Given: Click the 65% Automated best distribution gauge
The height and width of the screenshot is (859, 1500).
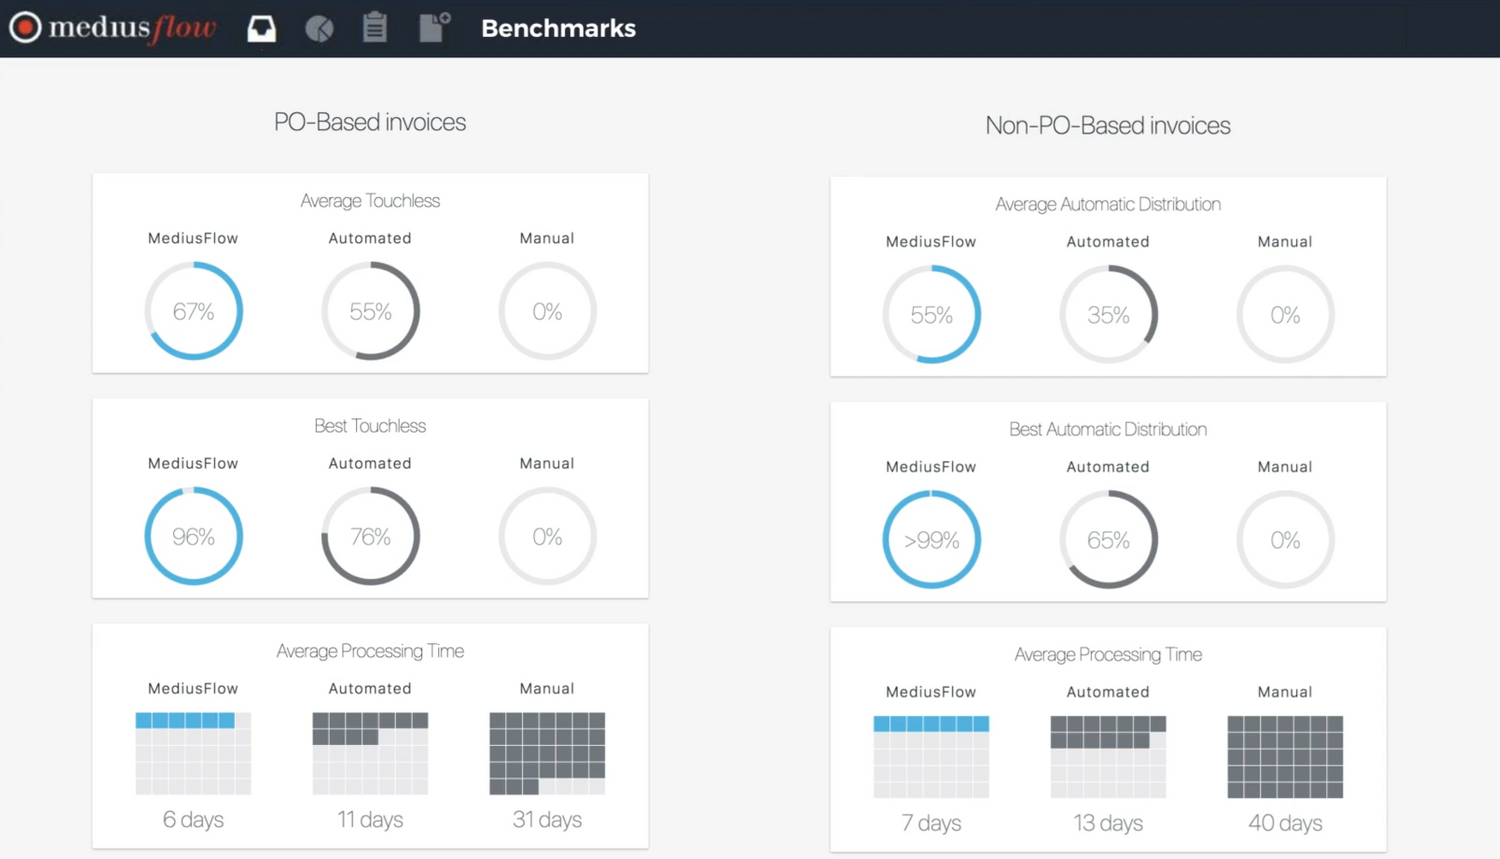Looking at the screenshot, I should pyautogui.click(x=1108, y=540).
